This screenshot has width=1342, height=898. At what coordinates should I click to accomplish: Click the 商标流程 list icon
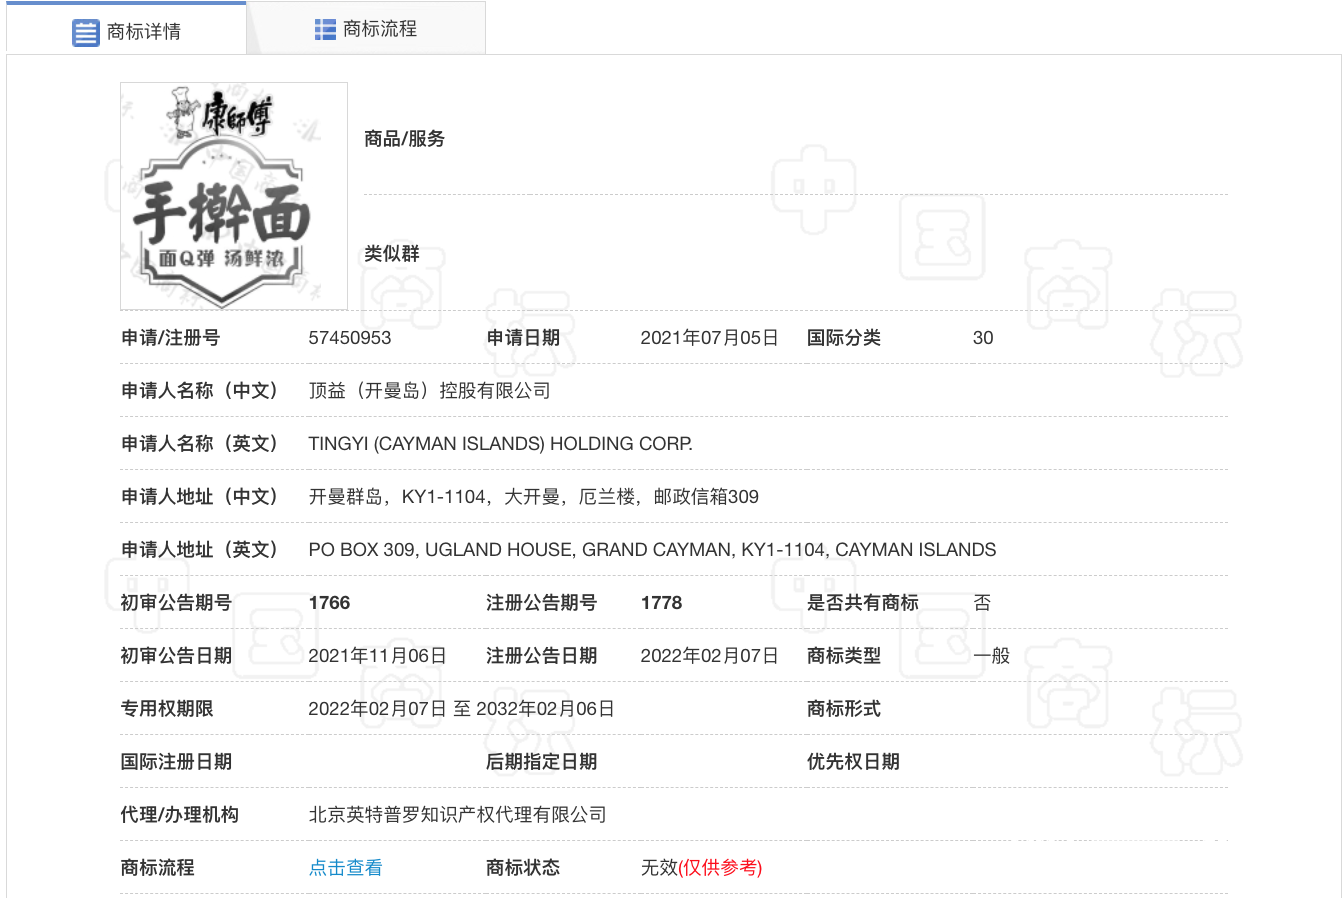tap(325, 29)
